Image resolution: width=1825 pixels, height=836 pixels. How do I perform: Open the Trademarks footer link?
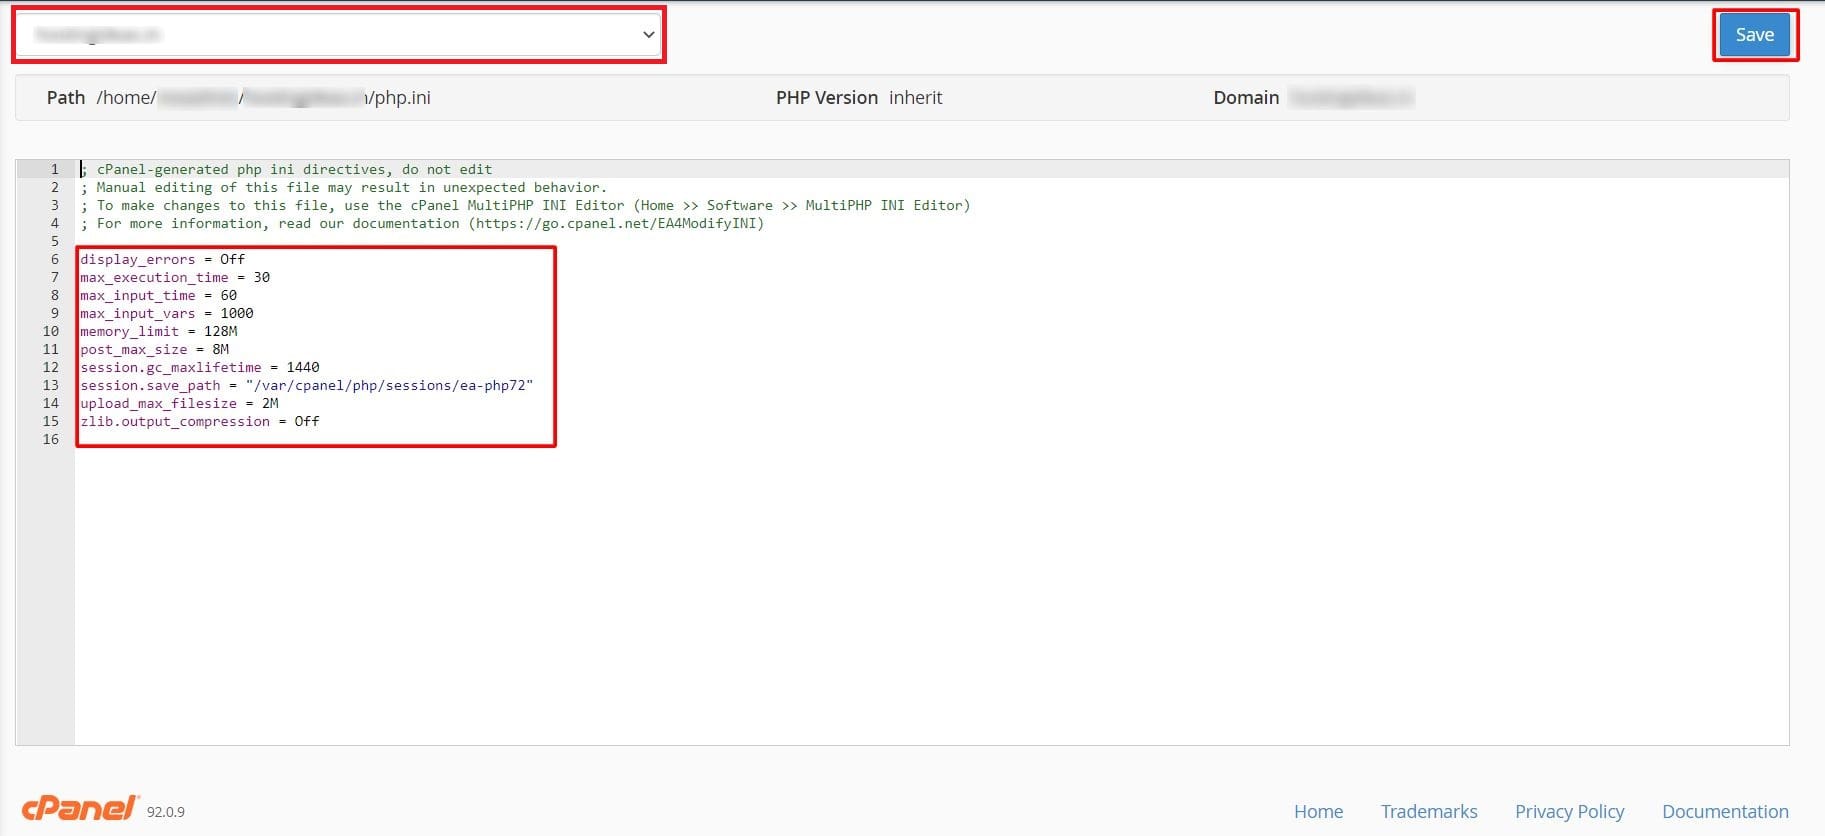(x=1428, y=812)
